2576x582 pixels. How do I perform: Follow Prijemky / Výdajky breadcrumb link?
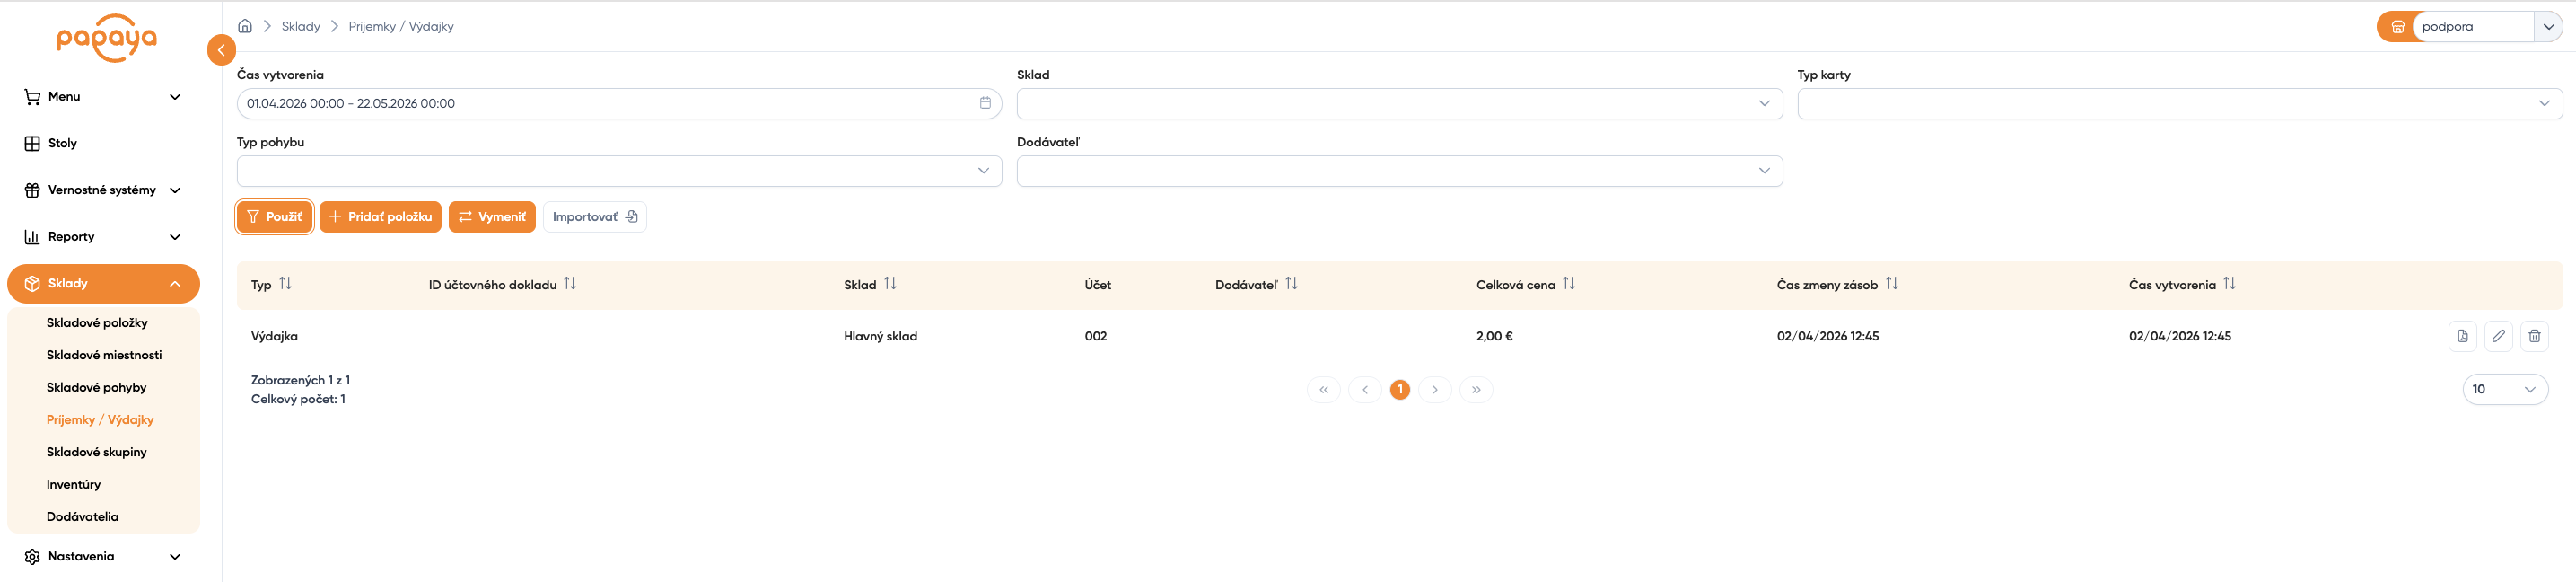pyautogui.click(x=401, y=26)
